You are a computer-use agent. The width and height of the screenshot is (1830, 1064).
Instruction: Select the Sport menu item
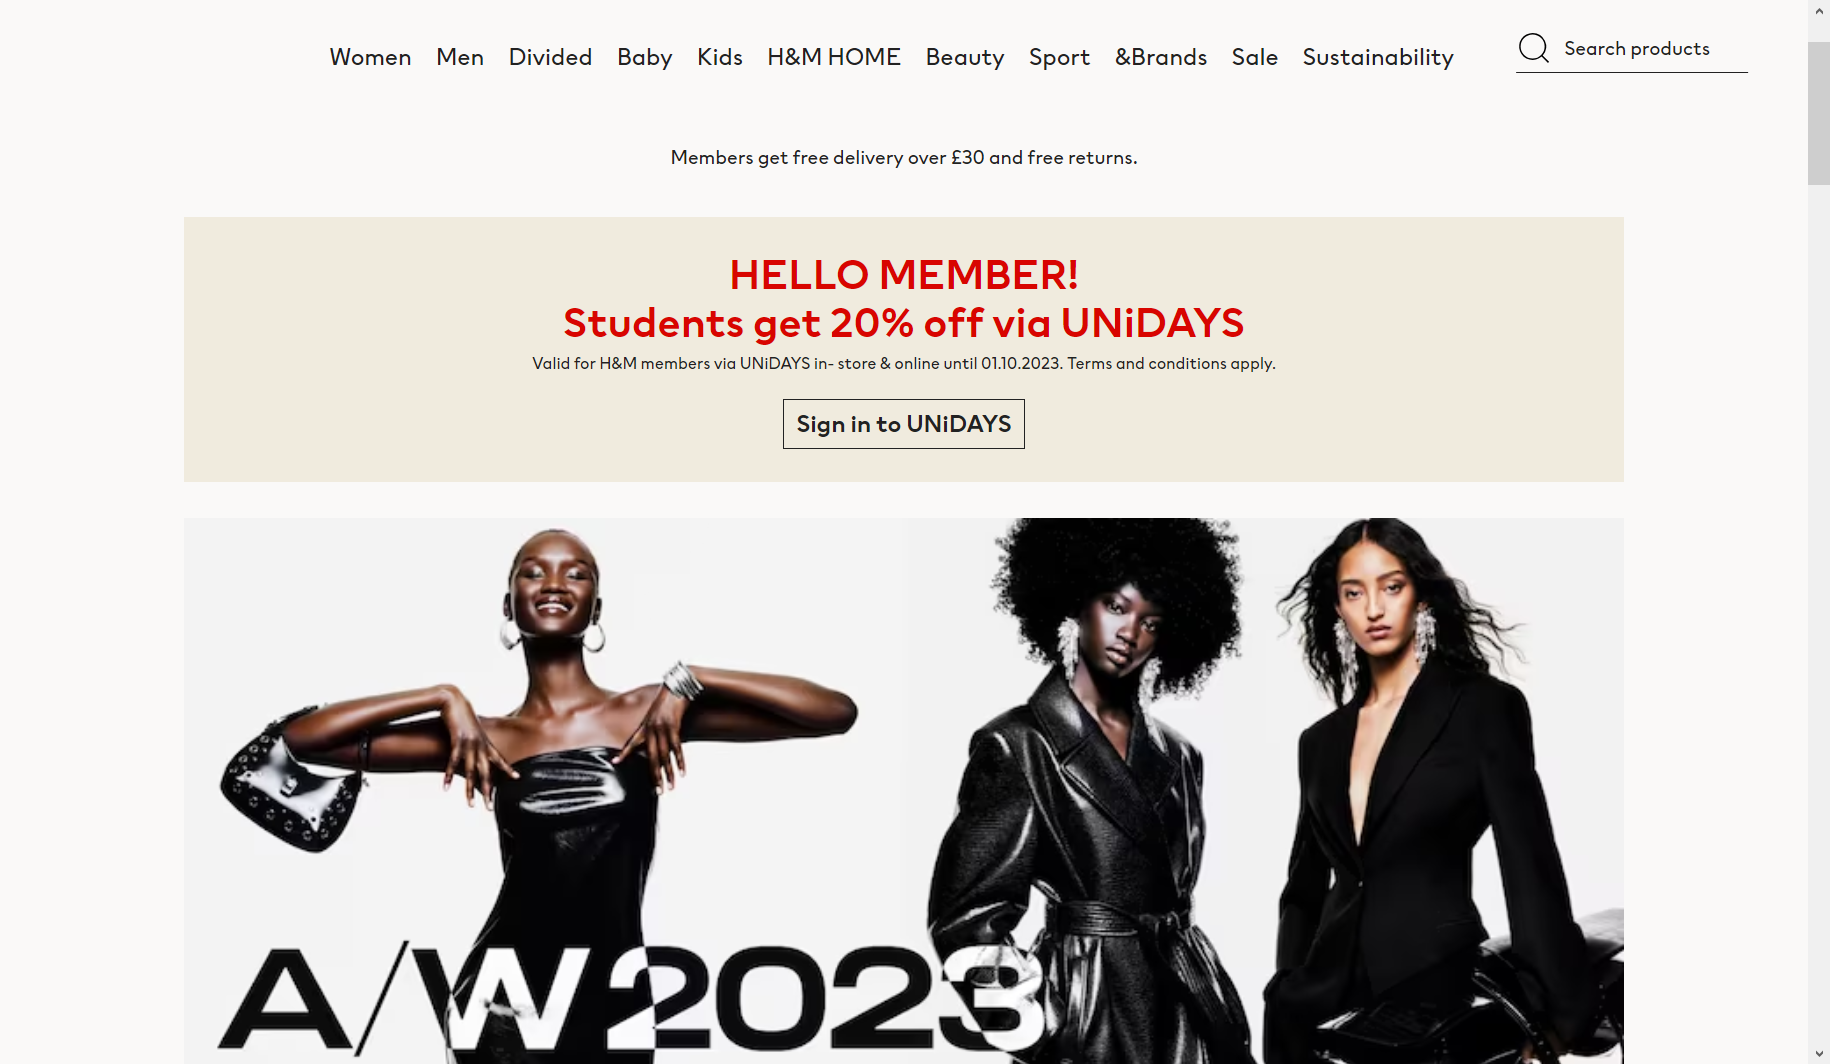coord(1059,57)
